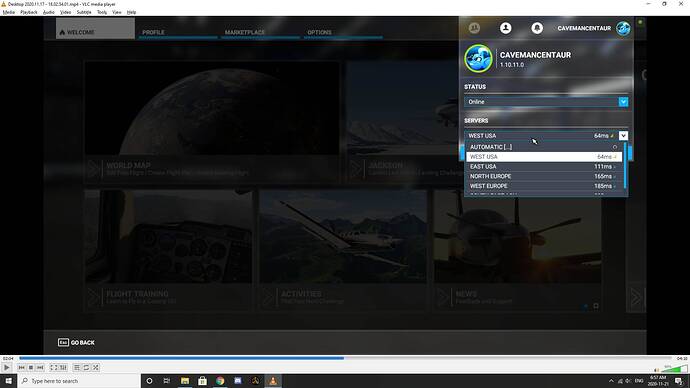
Task: Open File Explorer from taskbar
Action: (185, 381)
